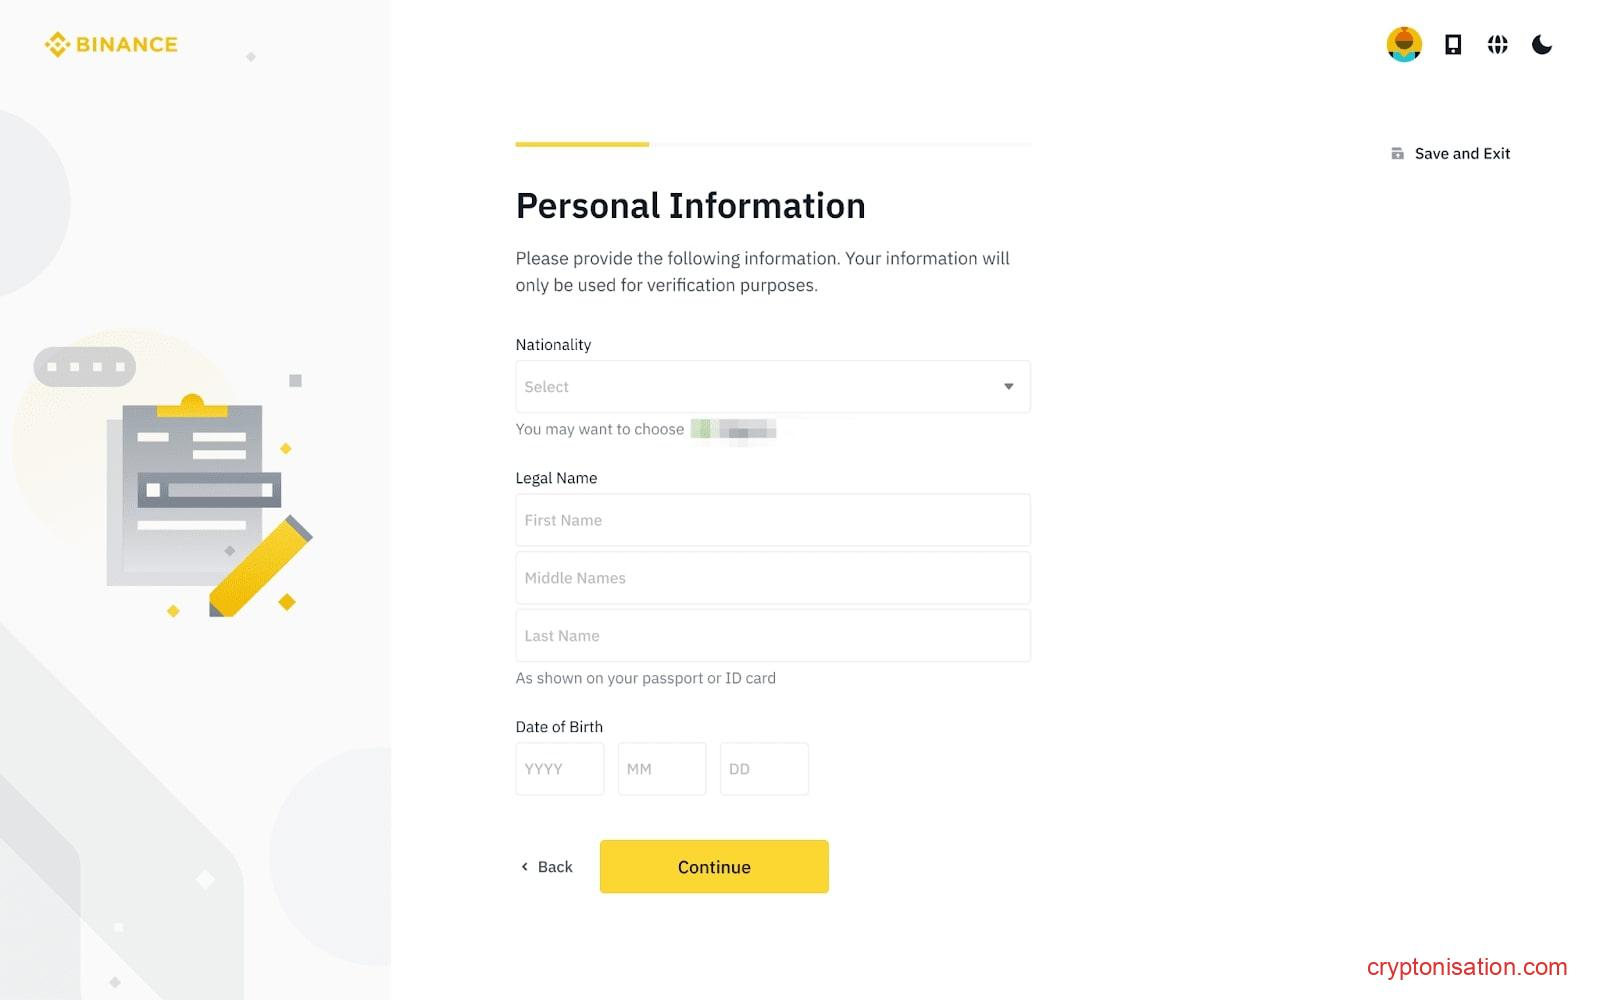The image size is (1600, 1000).
Task: Go Back to the previous step
Action: pos(555,867)
